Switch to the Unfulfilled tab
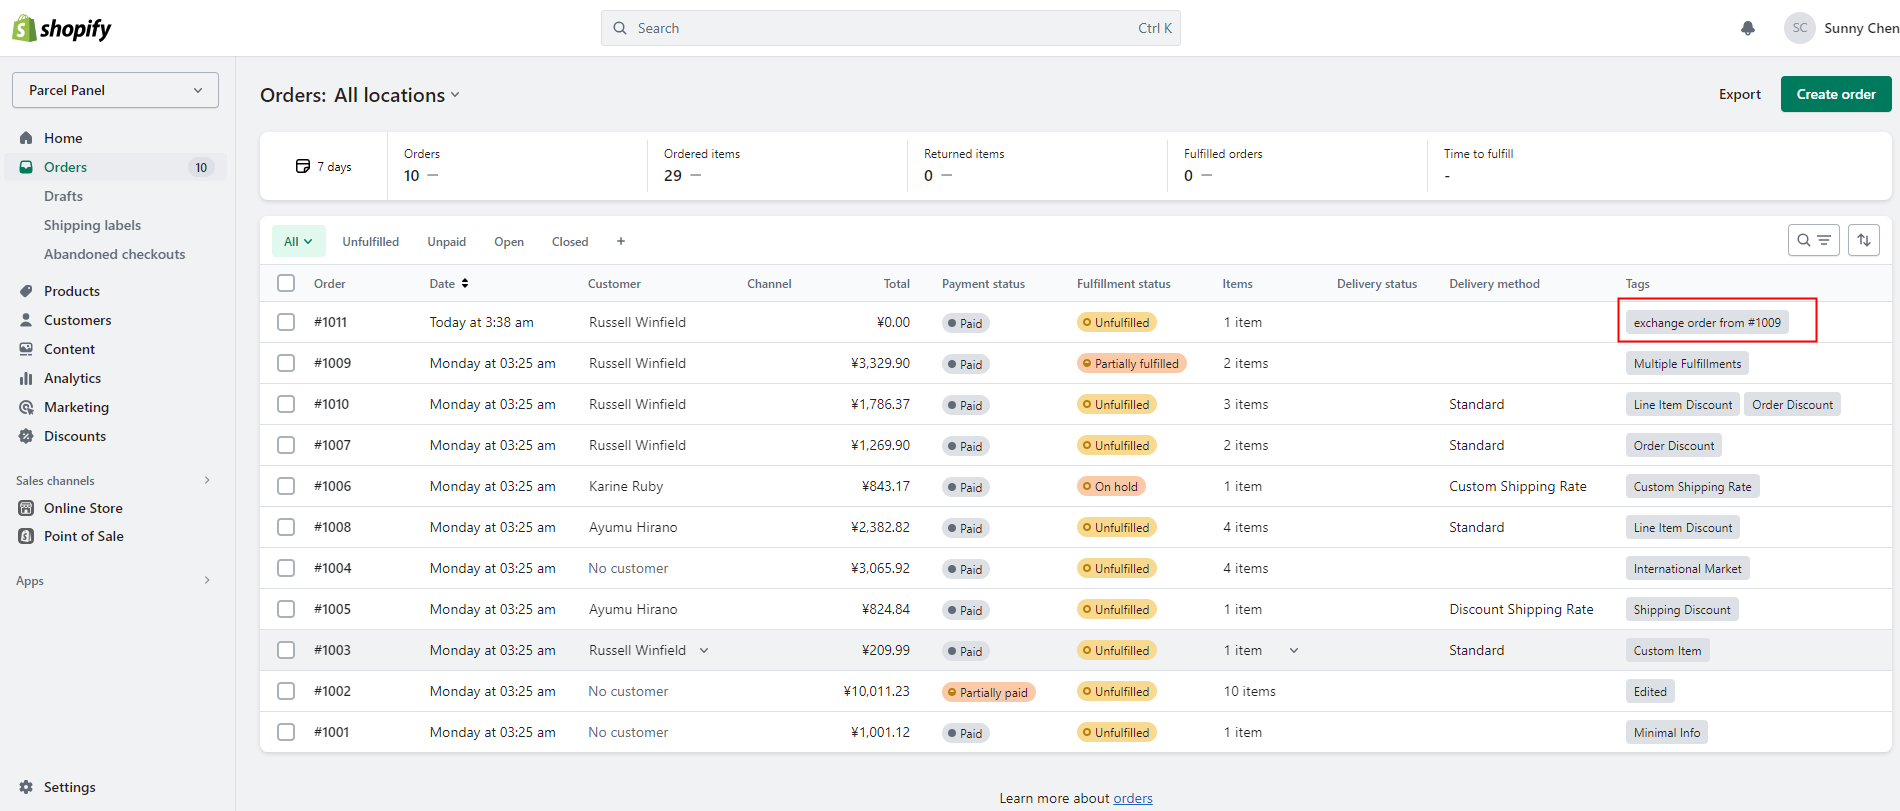This screenshot has width=1900, height=811. (x=370, y=241)
